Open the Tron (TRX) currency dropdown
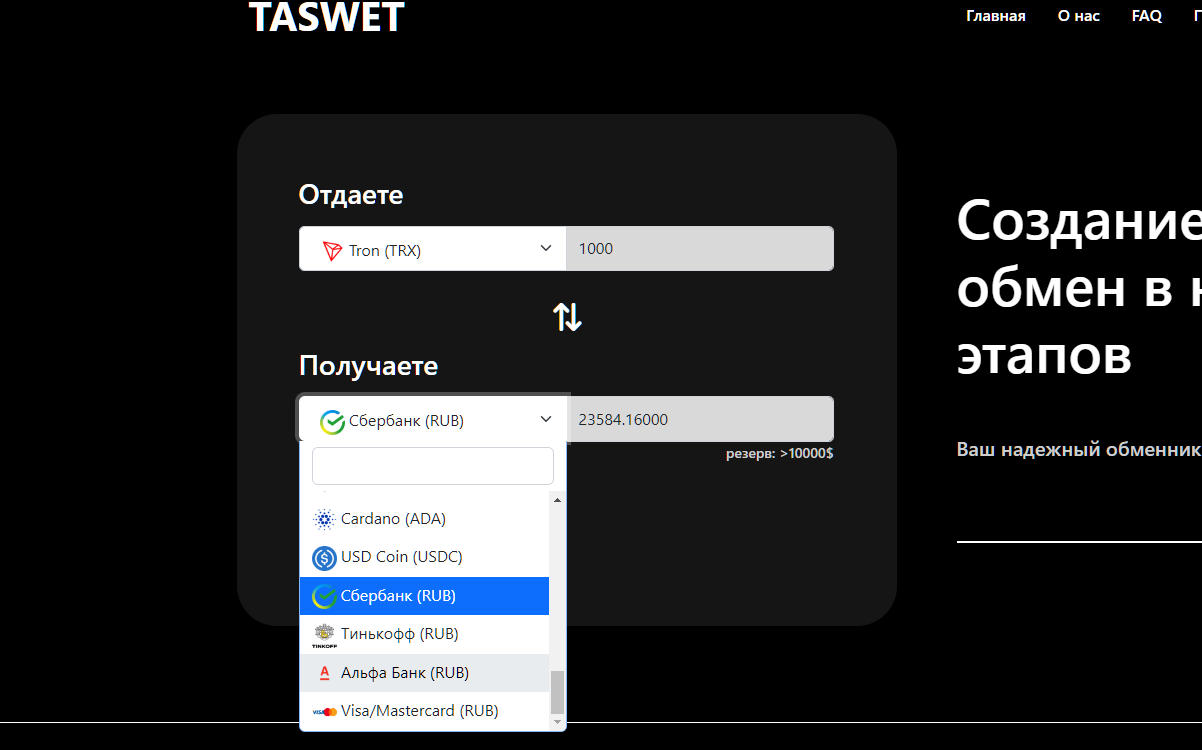Image resolution: width=1202 pixels, height=750 pixels. [x=432, y=249]
